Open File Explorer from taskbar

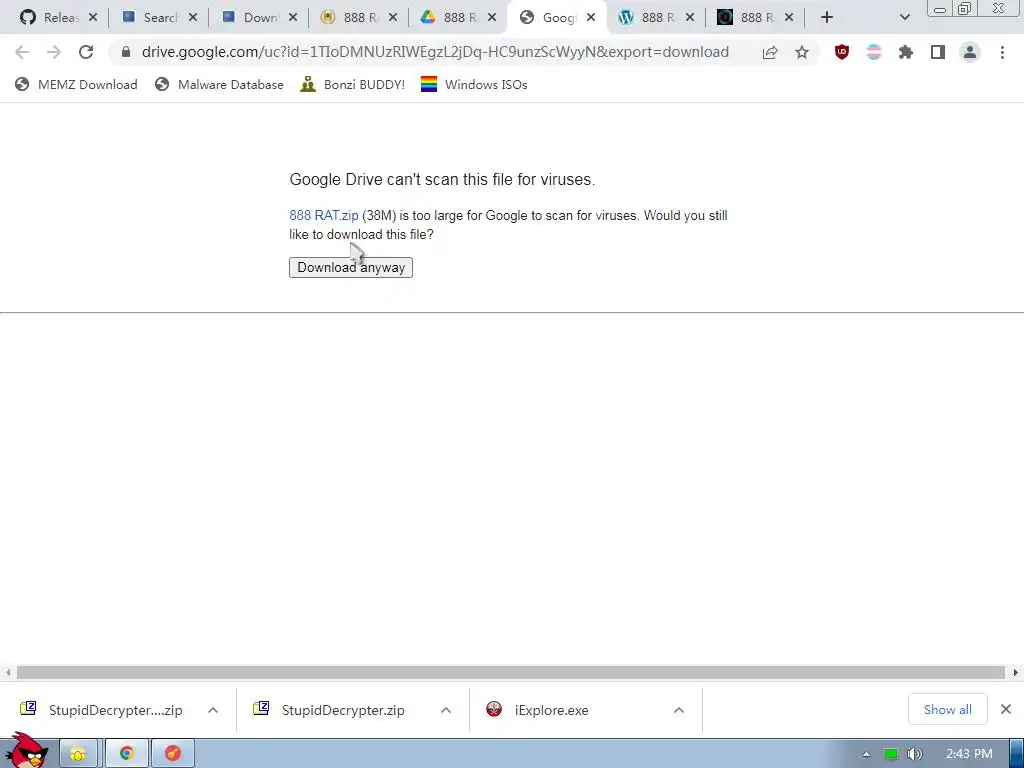(x=78, y=754)
